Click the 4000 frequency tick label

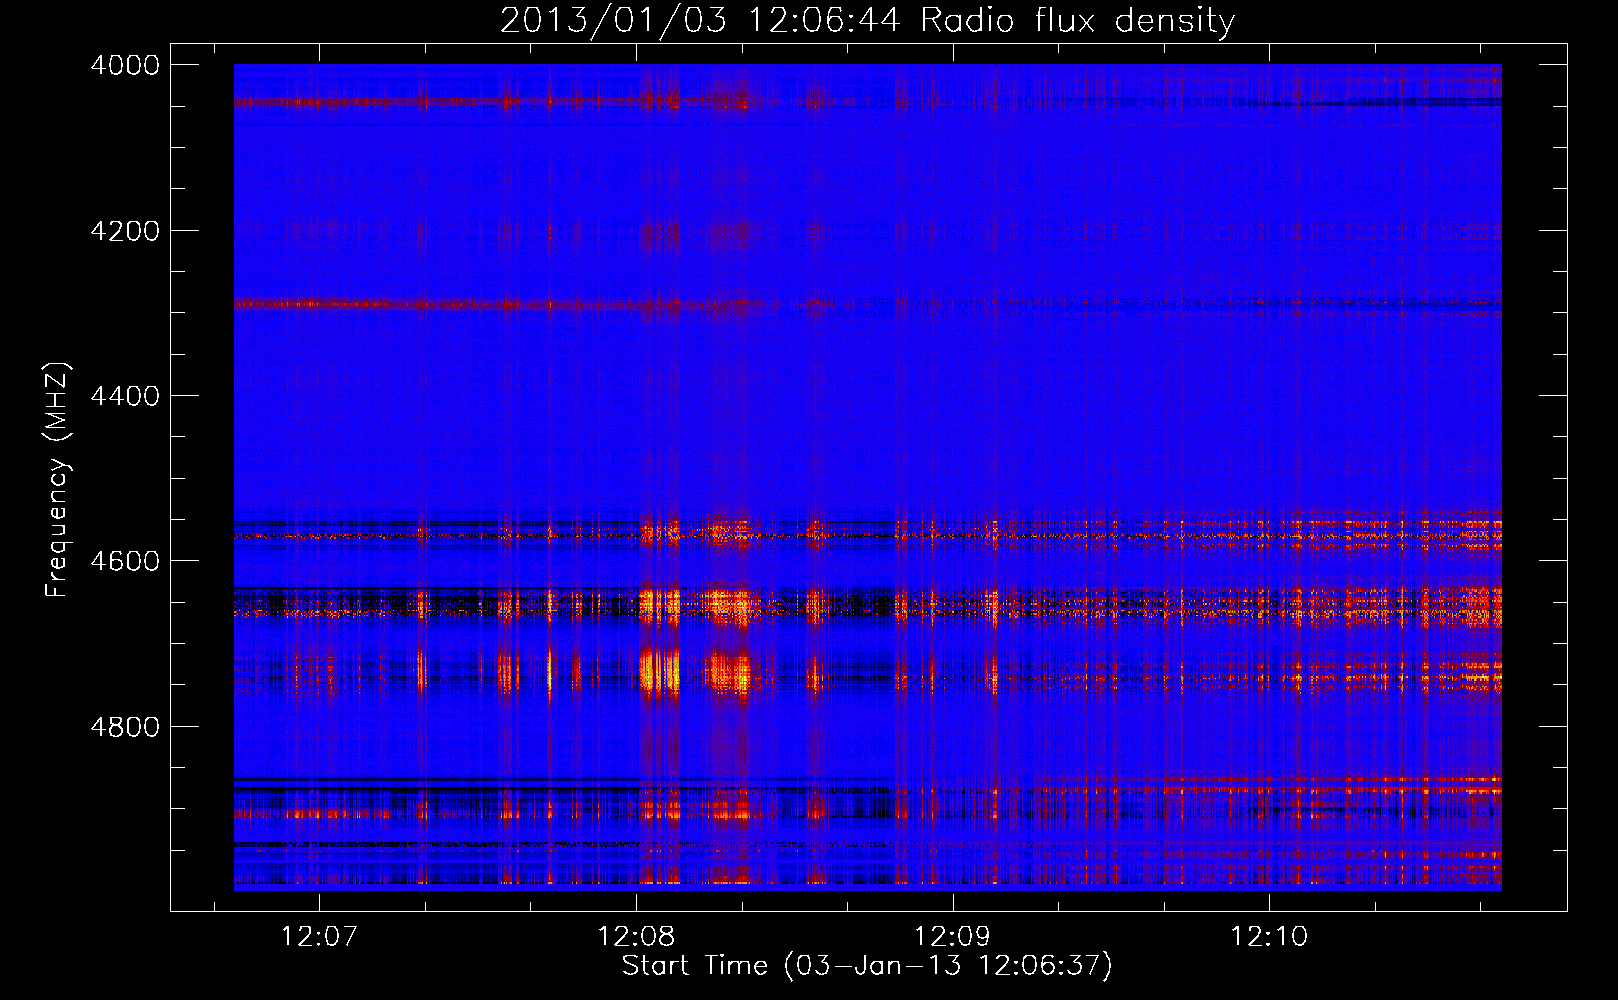(125, 65)
